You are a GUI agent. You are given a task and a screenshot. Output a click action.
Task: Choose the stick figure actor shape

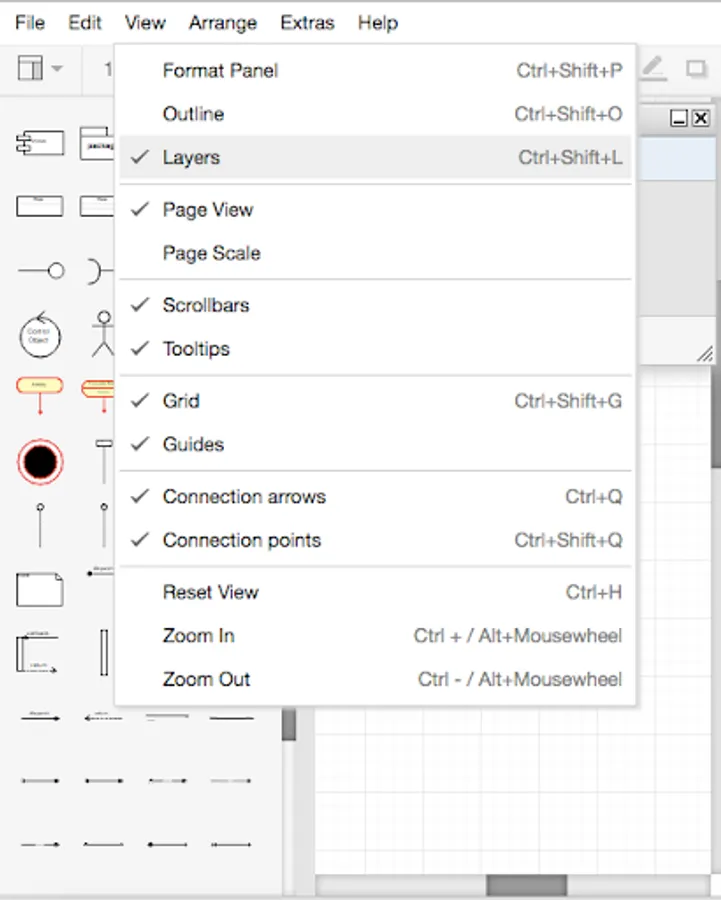pyautogui.click(x=103, y=334)
